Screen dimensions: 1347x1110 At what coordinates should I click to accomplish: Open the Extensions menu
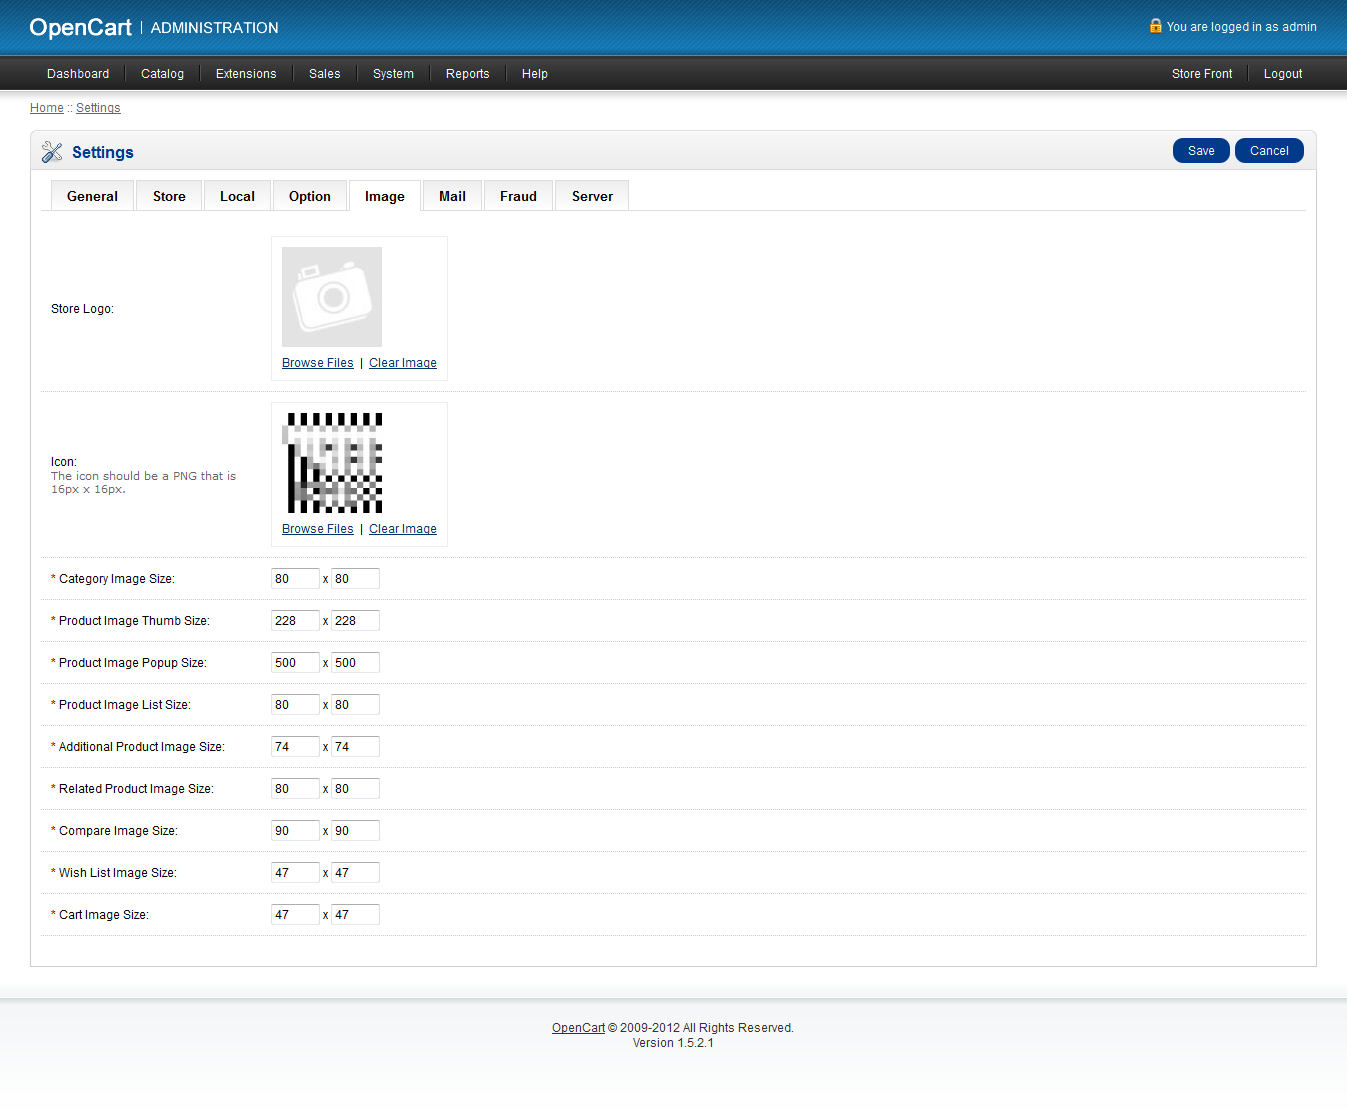click(246, 74)
